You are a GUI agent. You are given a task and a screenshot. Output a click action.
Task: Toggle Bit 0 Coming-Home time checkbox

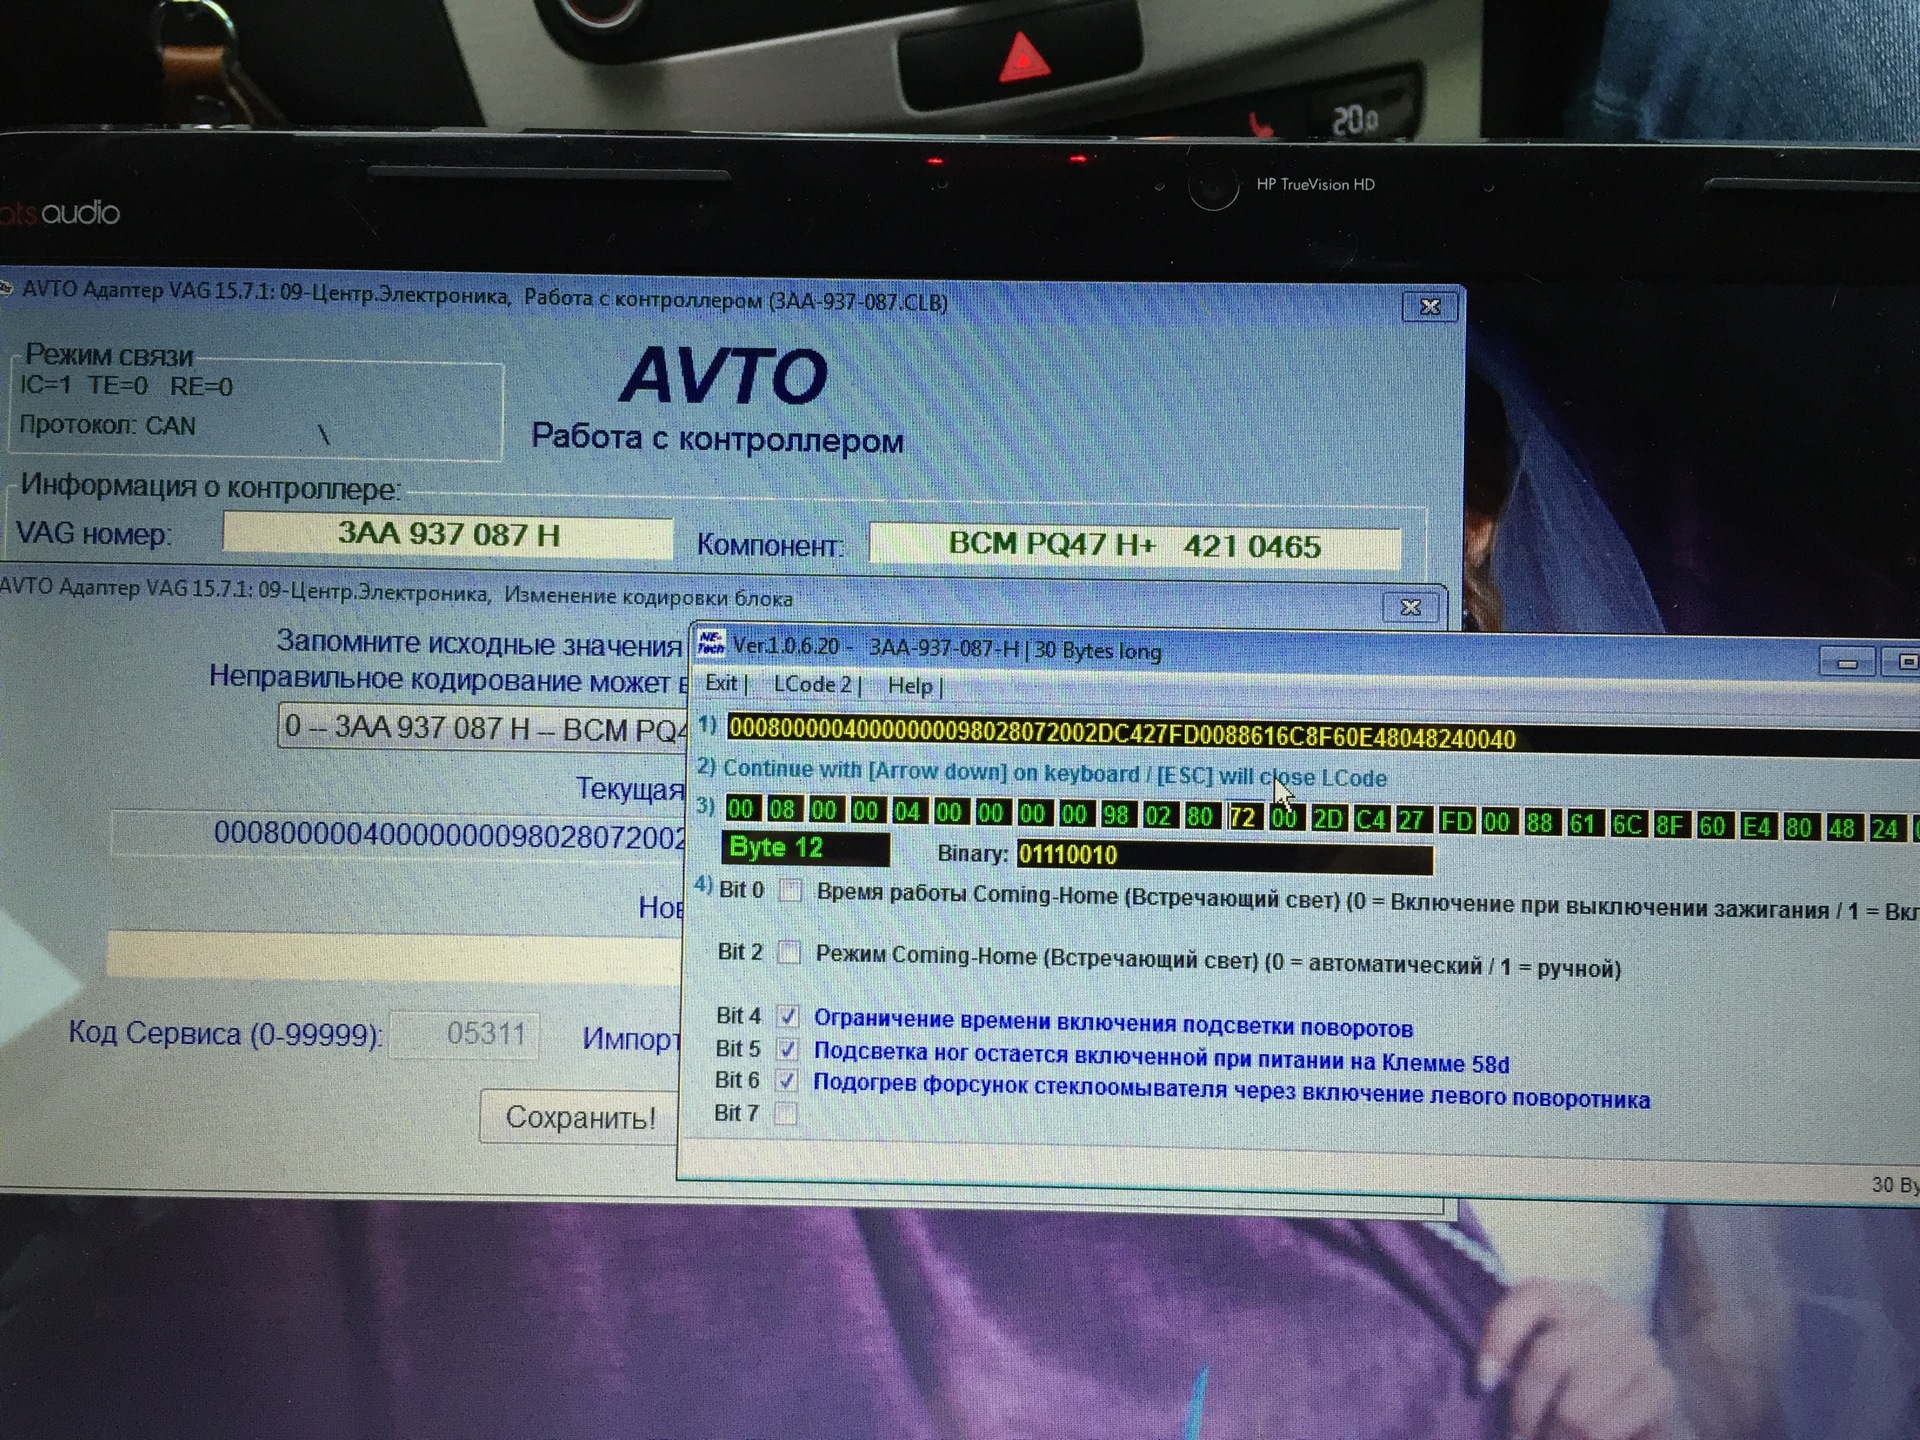pyautogui.click(x=790, y=890)
